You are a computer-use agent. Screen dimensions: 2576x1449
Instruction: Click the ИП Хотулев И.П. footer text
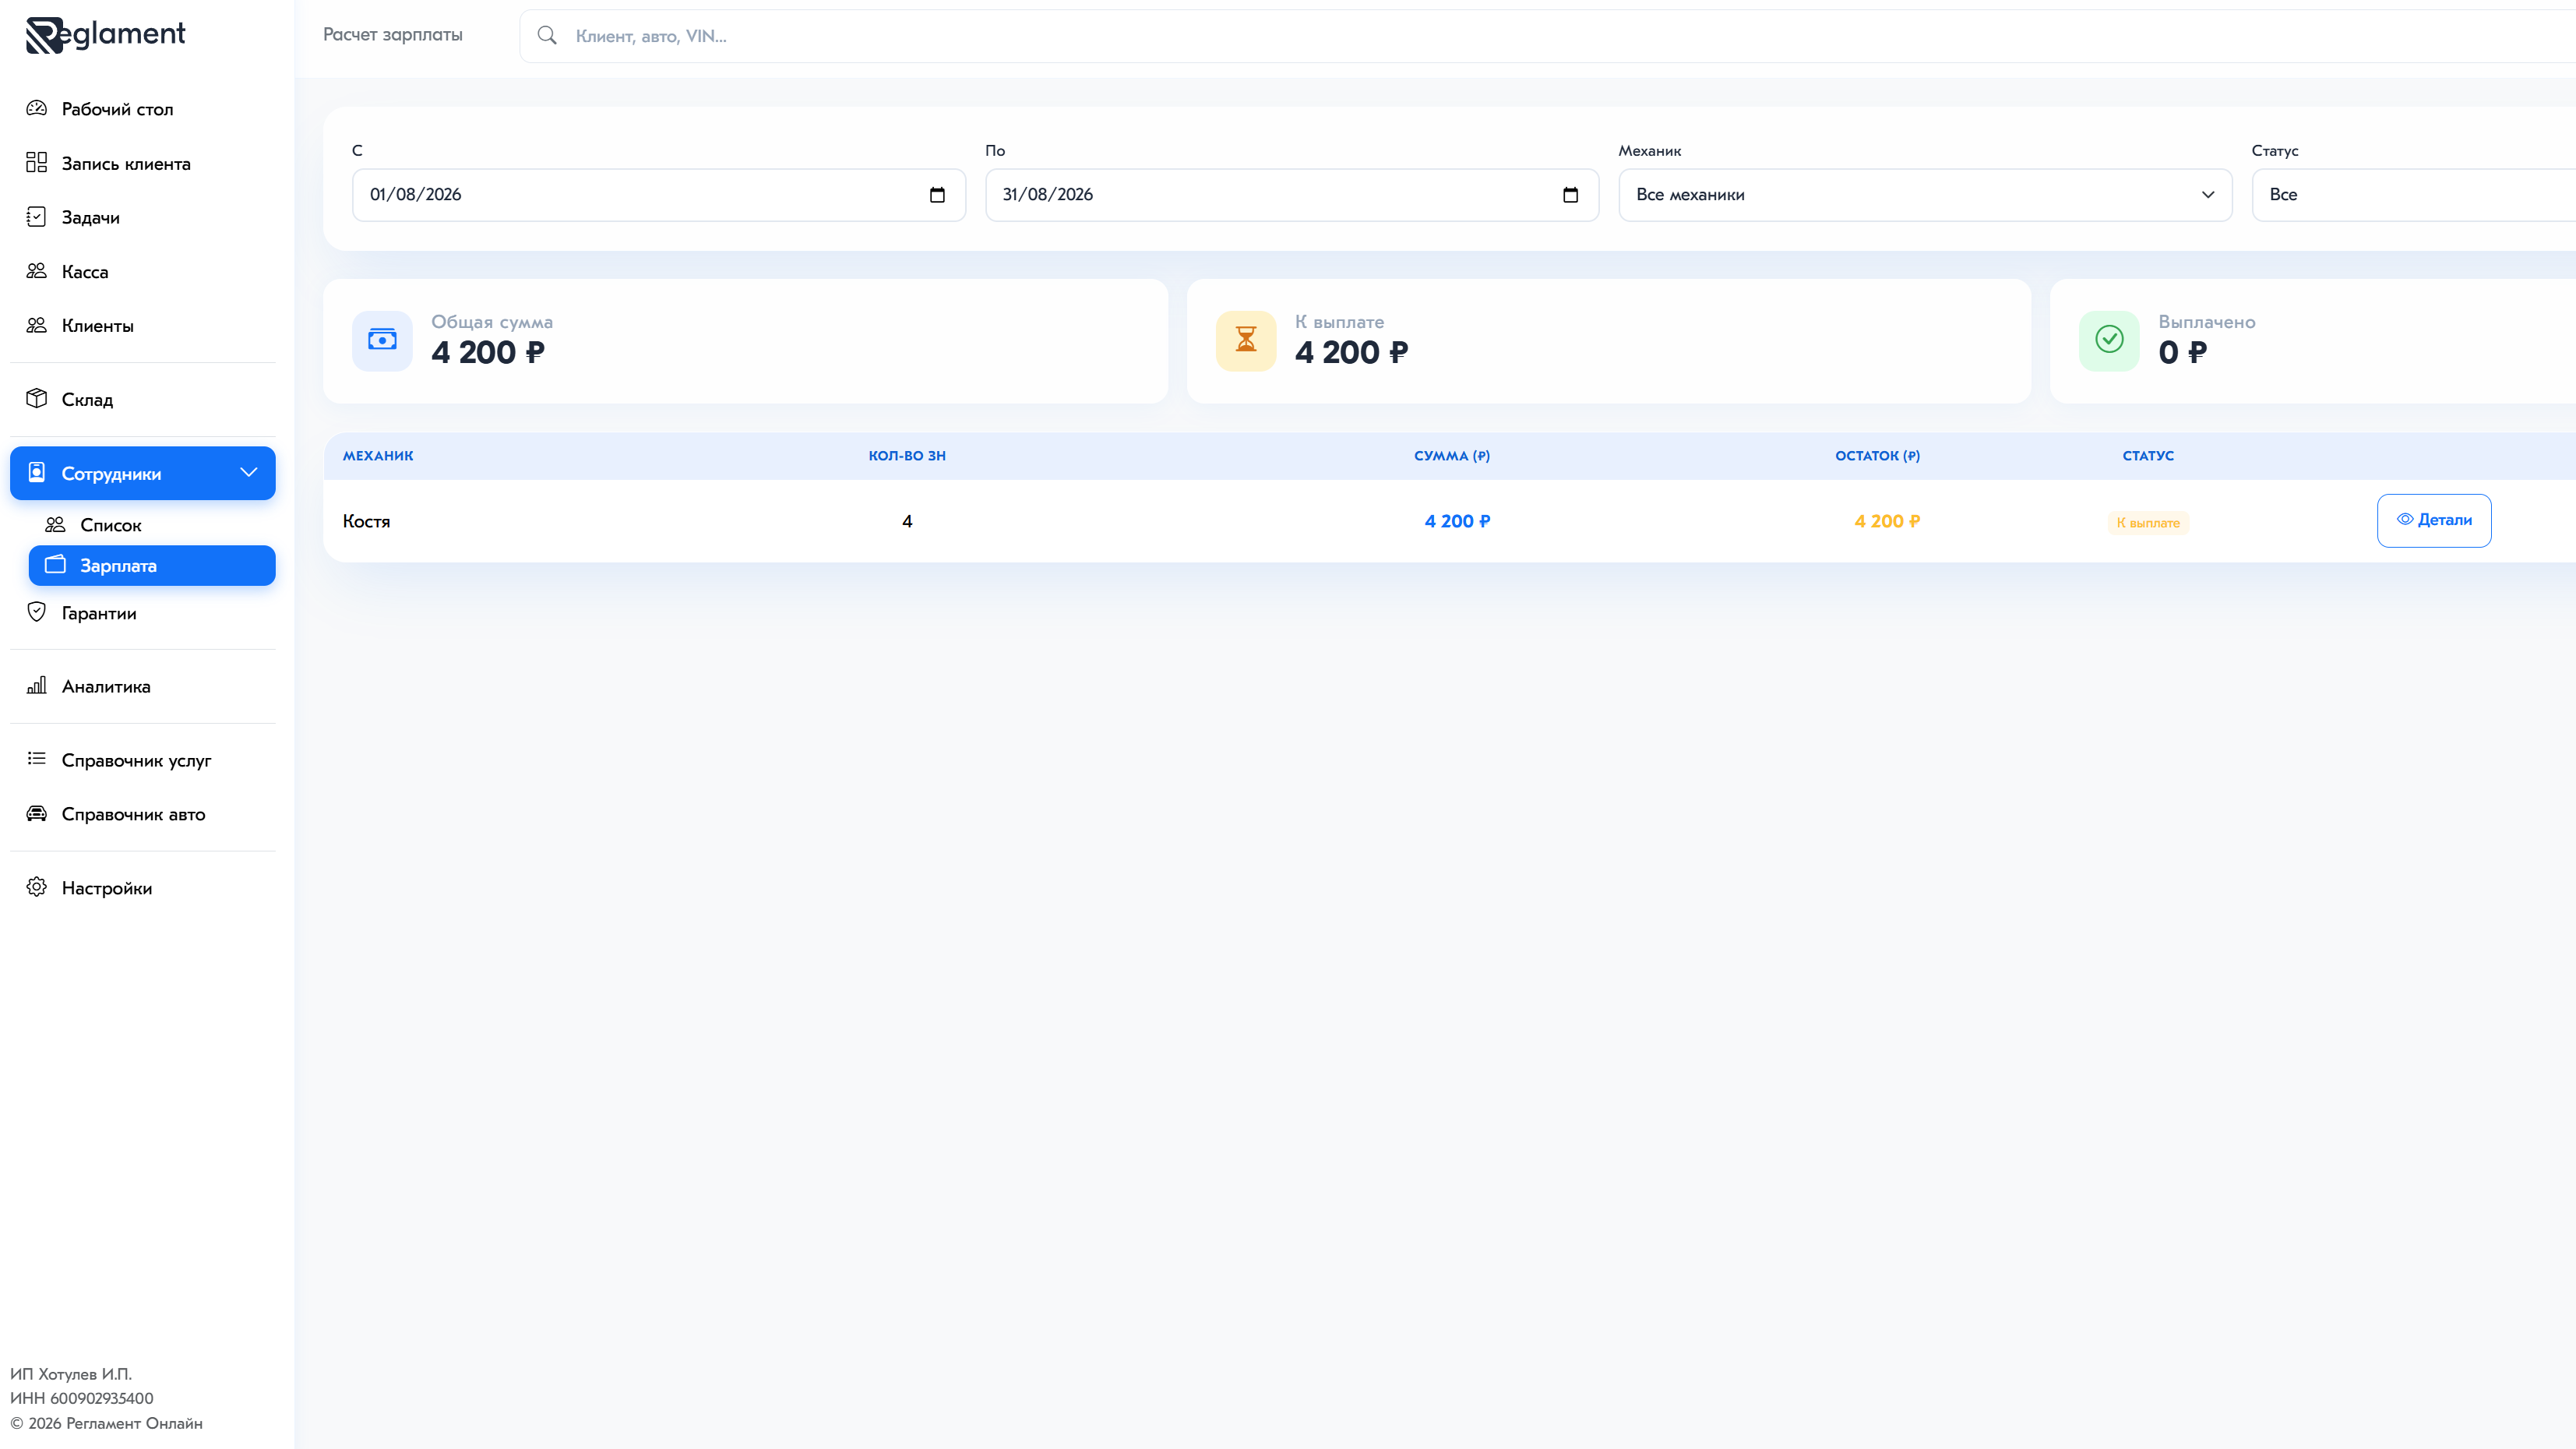[71, 1374]
